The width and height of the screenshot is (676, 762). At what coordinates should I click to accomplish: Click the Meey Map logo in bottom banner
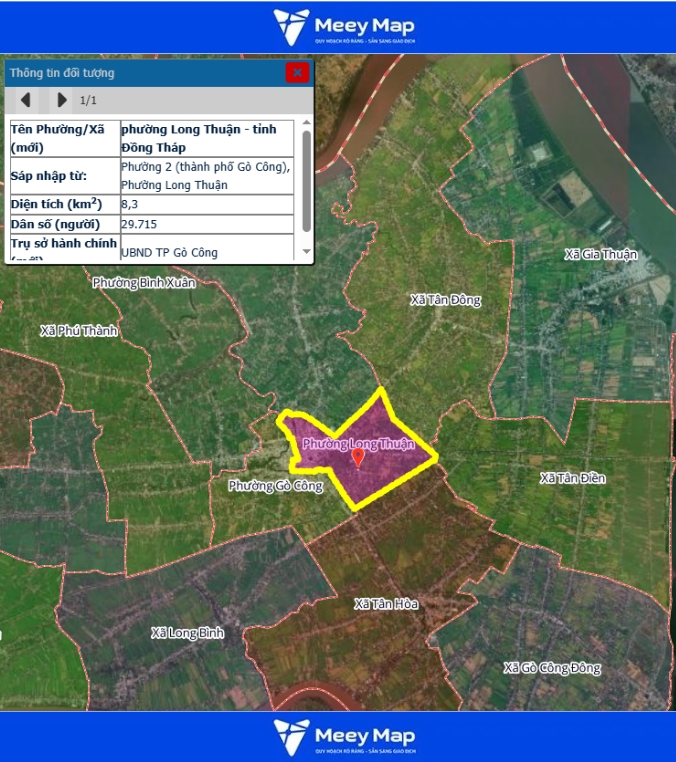tap(344, 736)
